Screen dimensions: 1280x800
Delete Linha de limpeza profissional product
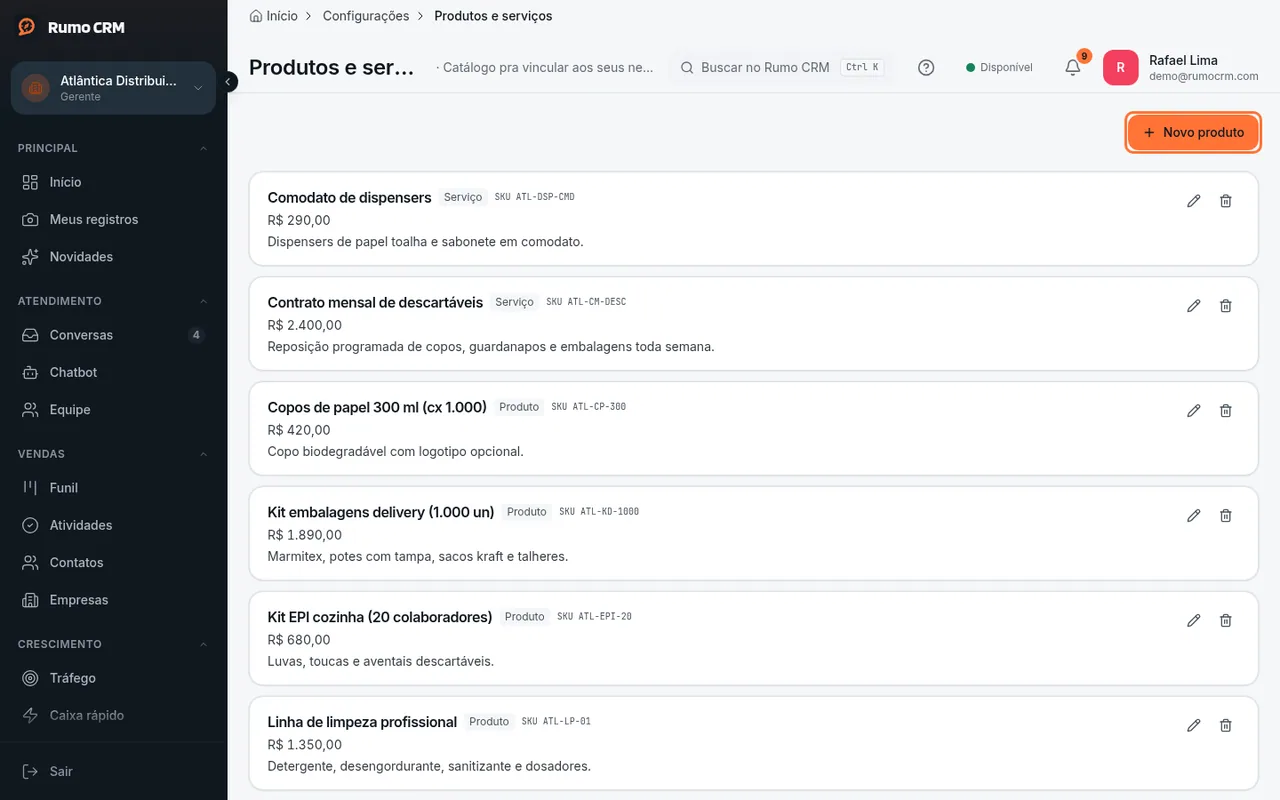[1226, 726]
